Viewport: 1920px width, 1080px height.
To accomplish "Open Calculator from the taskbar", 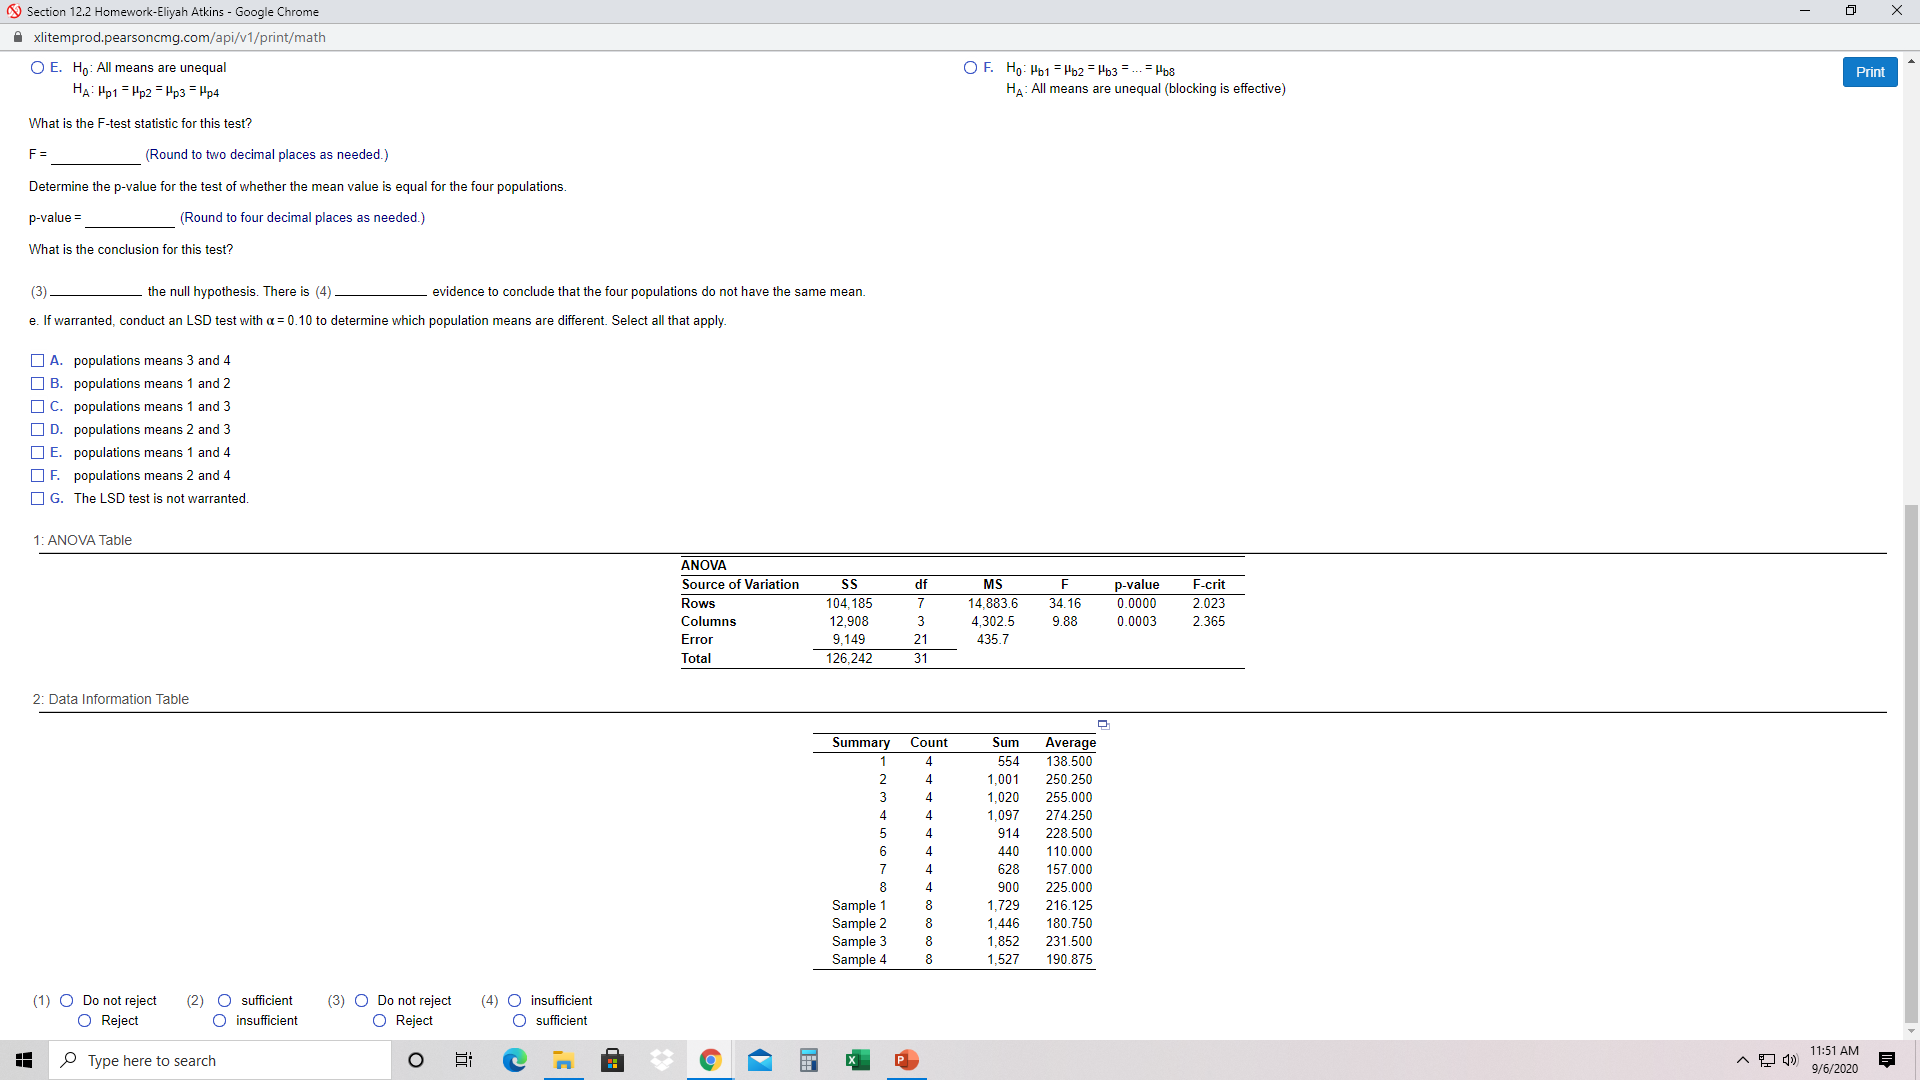I will [809, 1060].
